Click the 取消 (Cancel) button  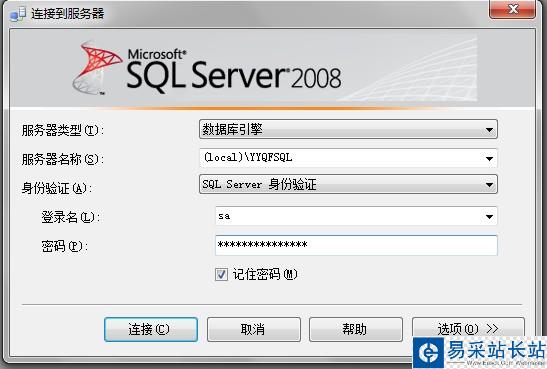click(254, 329)
